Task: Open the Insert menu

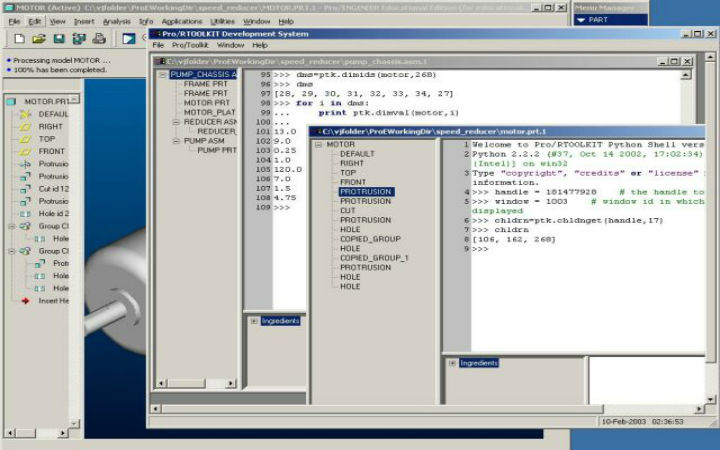Action: click(x=84, y=22)
